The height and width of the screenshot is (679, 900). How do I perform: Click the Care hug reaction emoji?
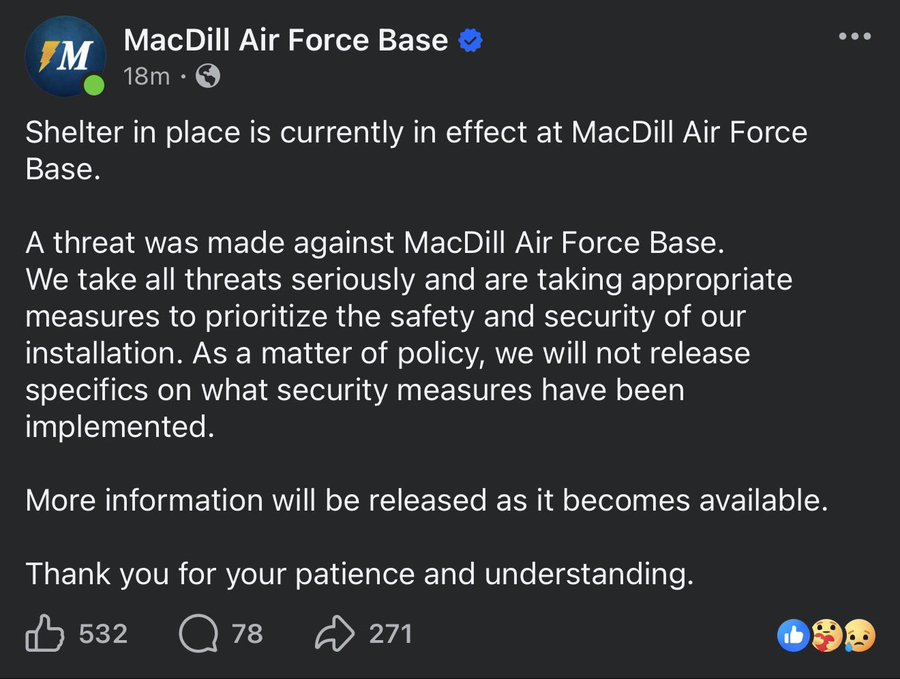(x=825, y=634)
